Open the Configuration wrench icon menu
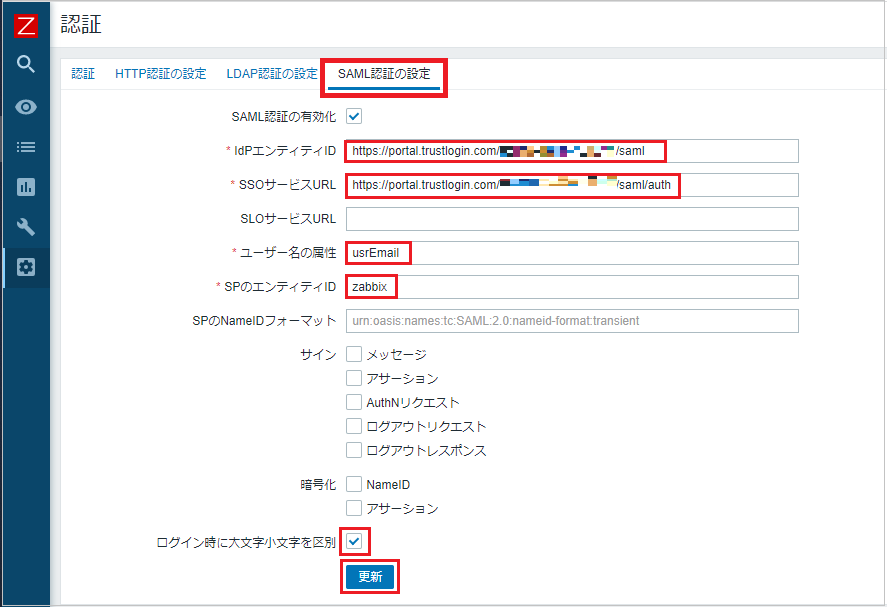 point(26,227)
